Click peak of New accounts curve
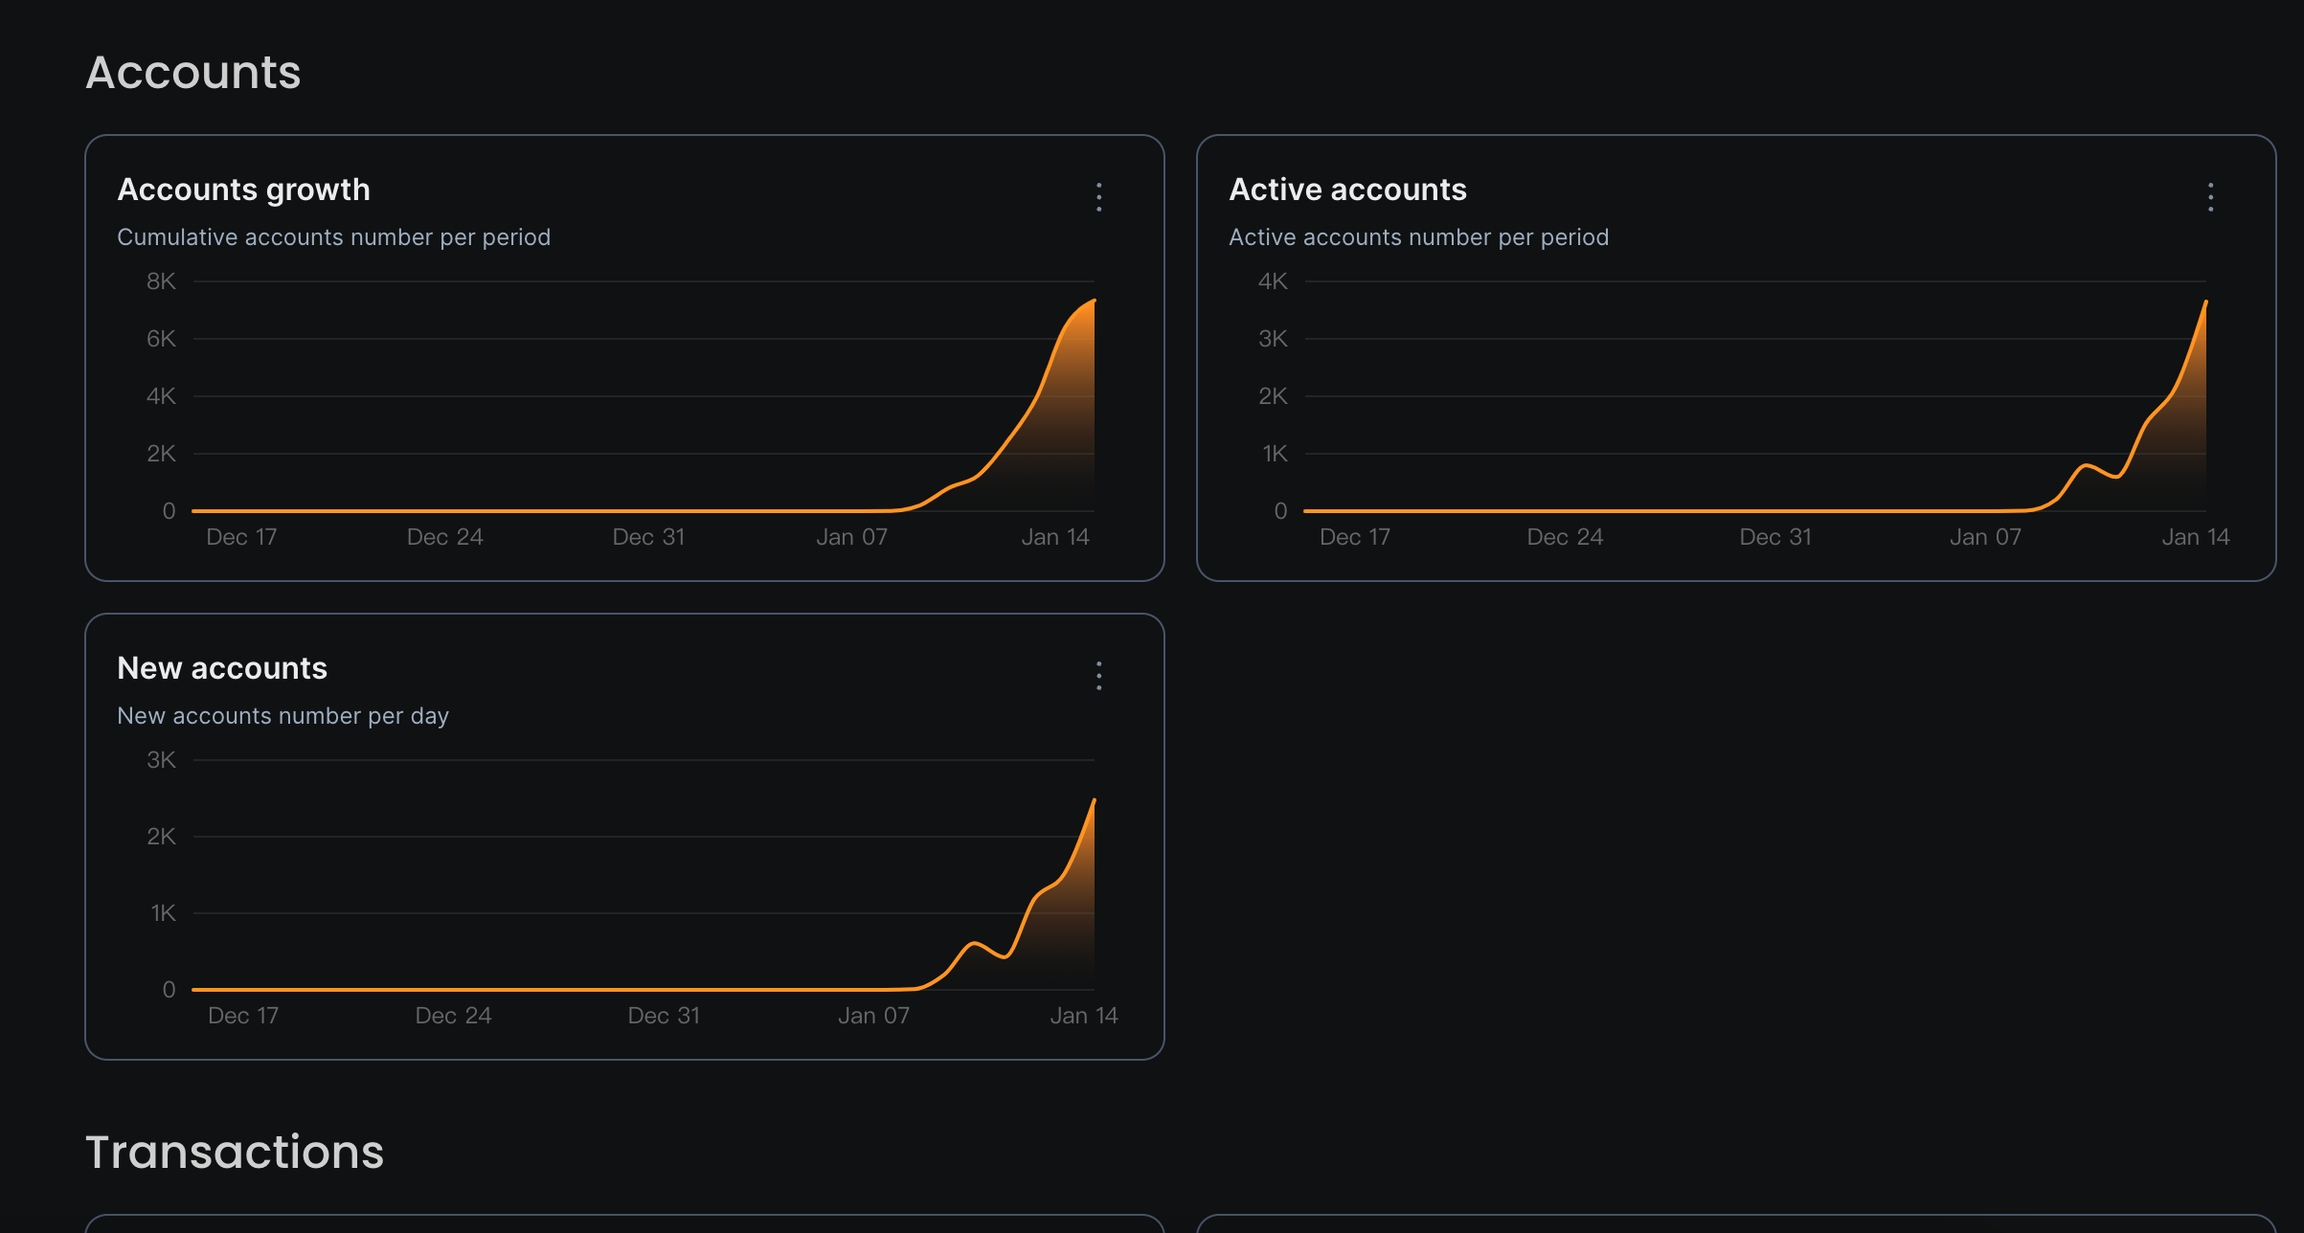 [1093, 800]
